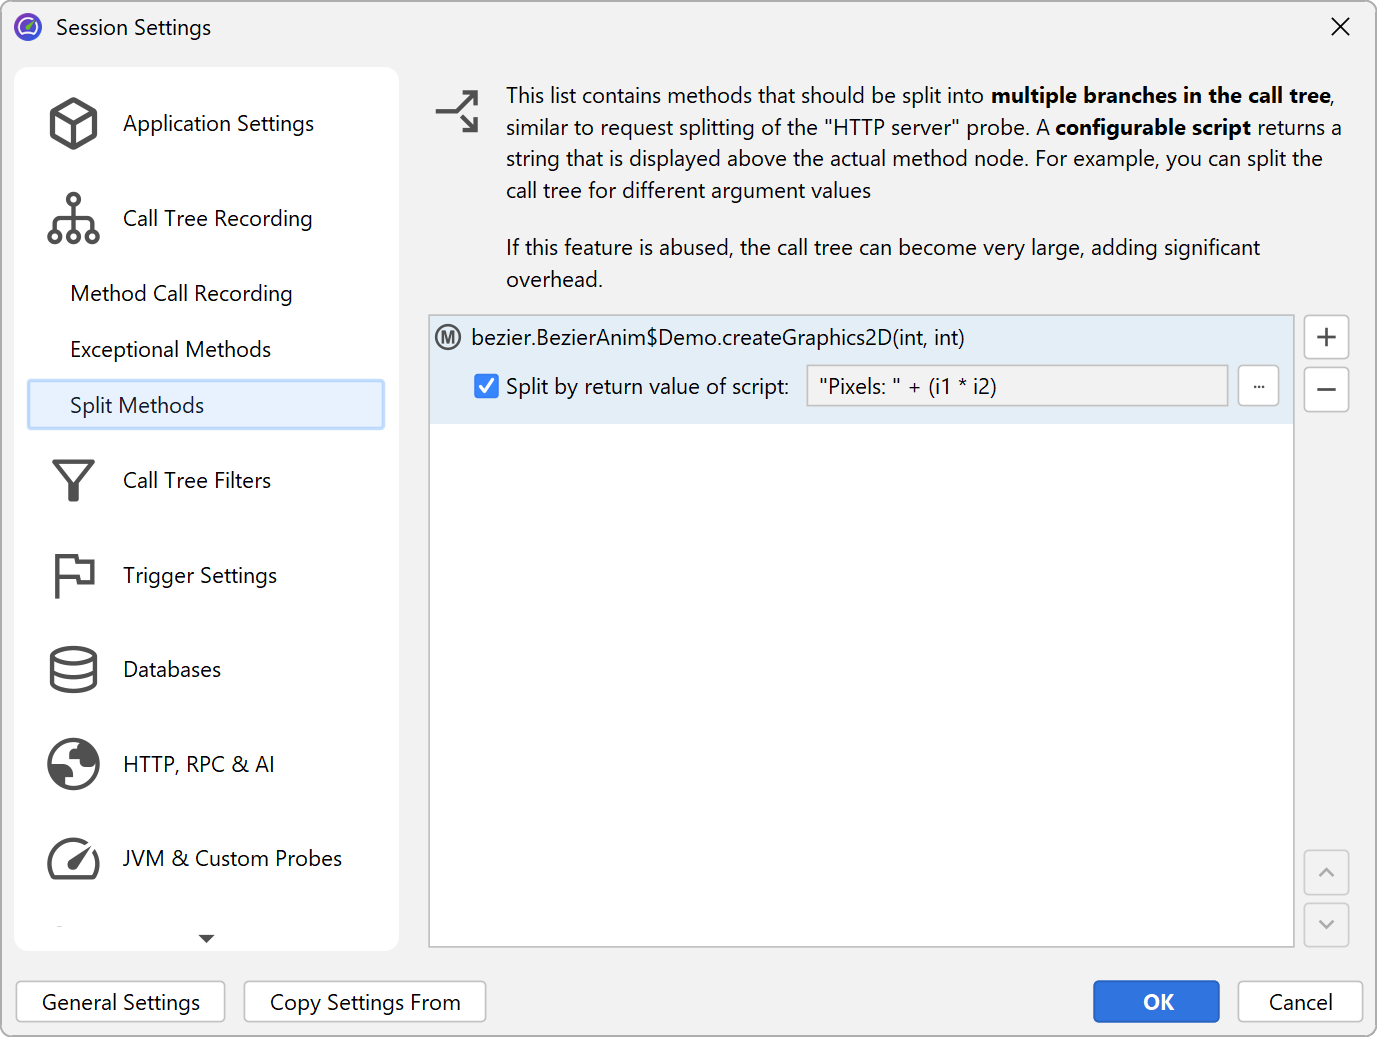Viewport: 1377px width, 1037px height.
Task: Click the Application Settings cube icon
Action: coord(73,124)
